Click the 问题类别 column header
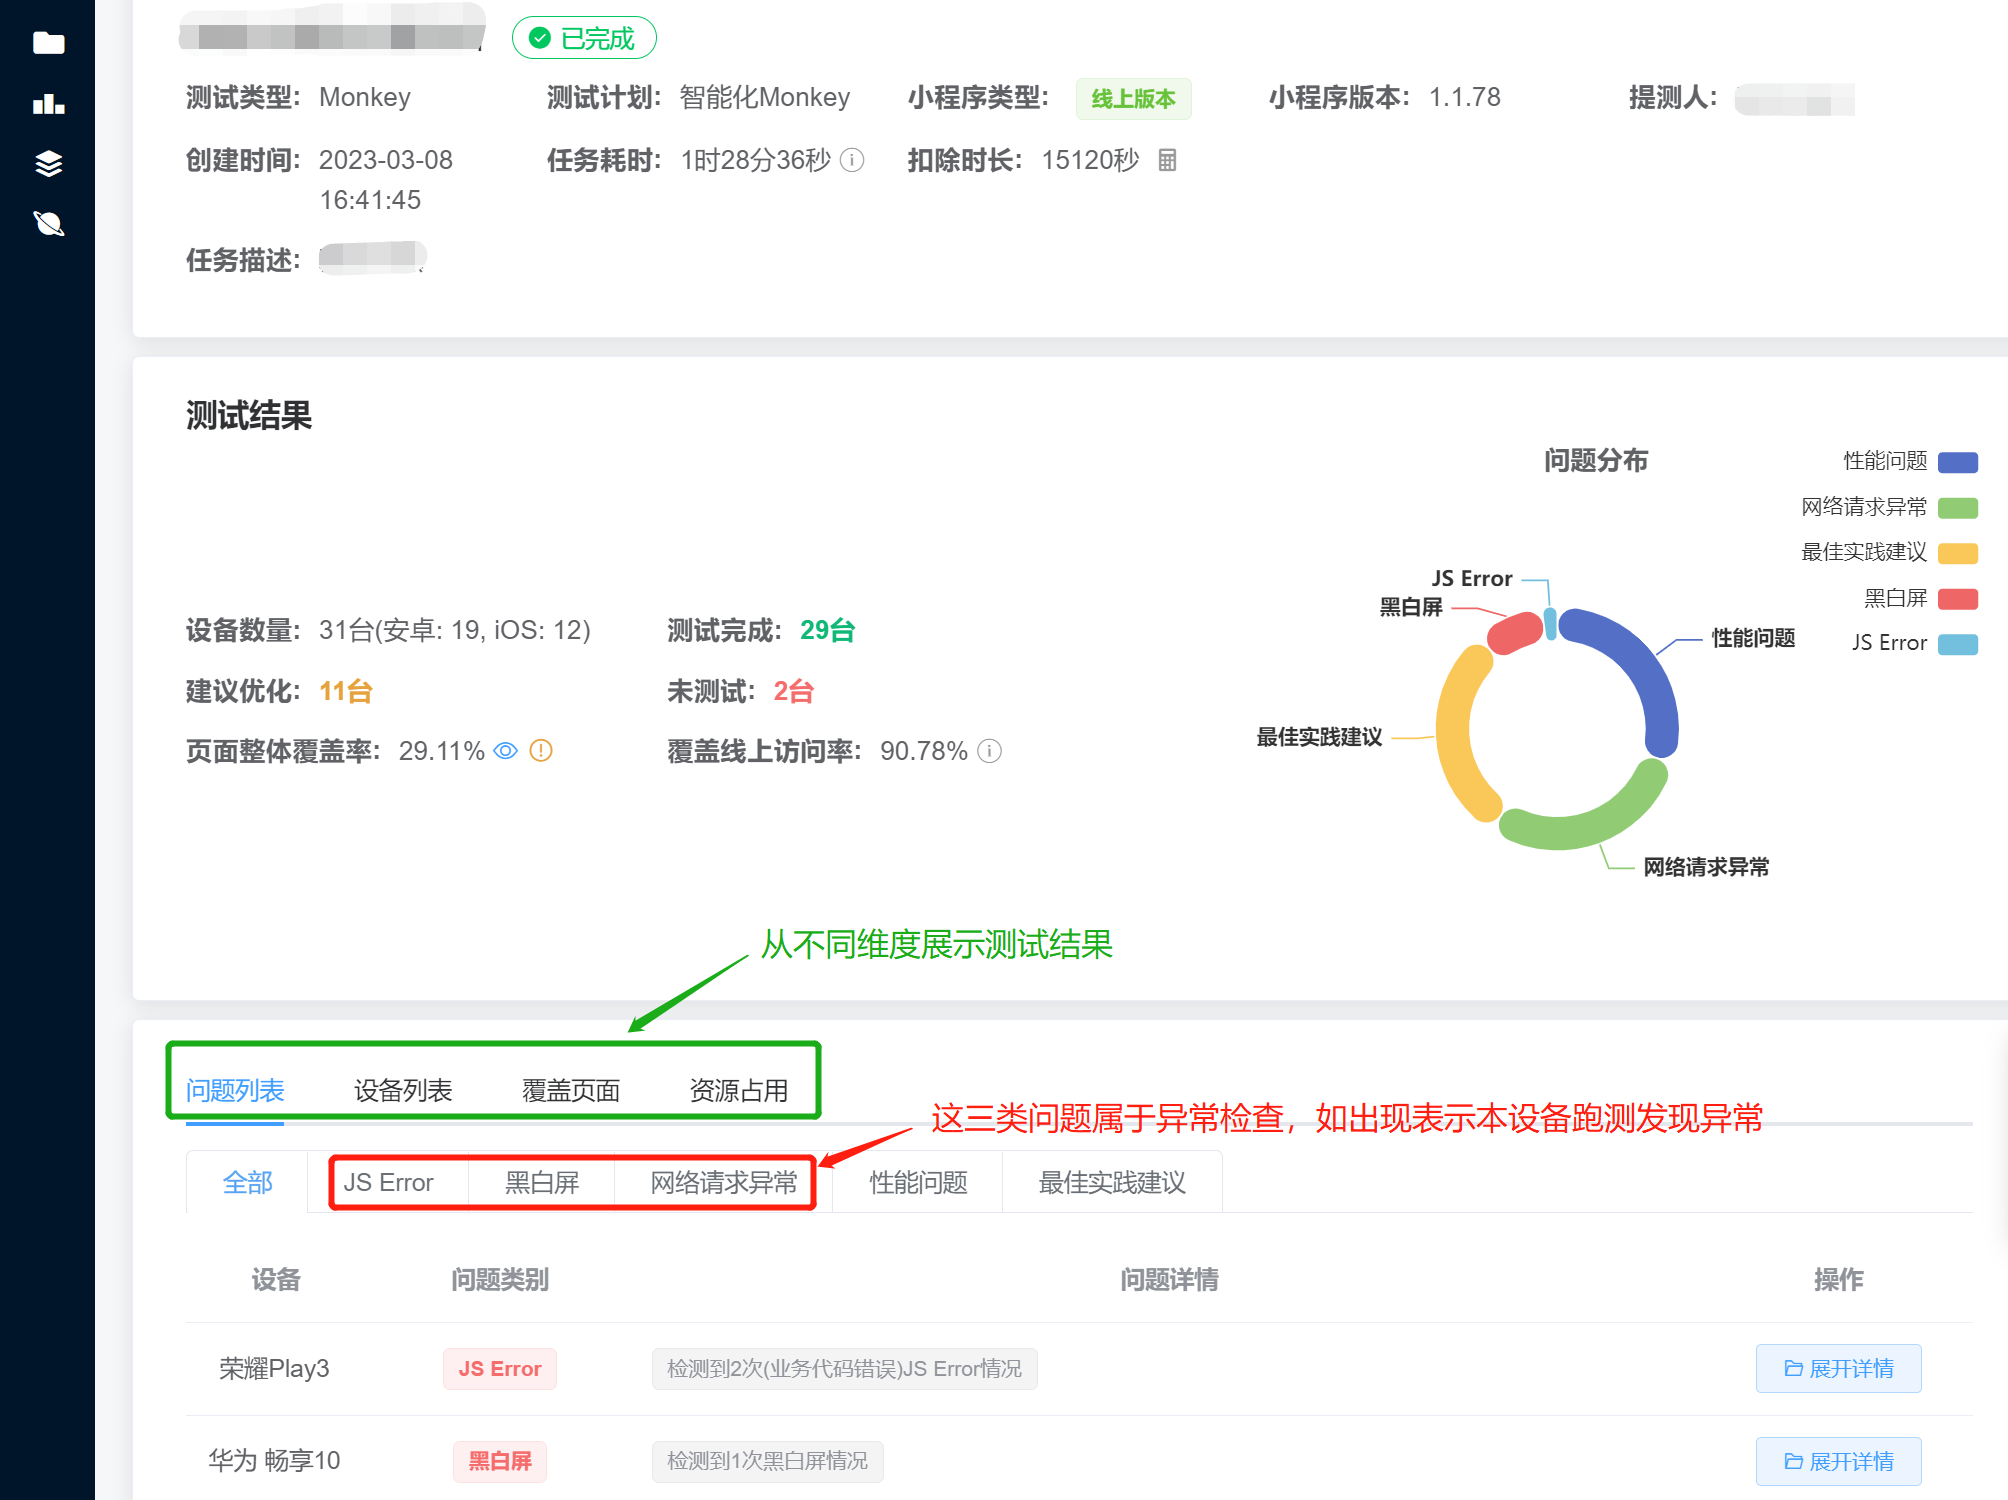This screenshot has width=2008, height=1500. 499,1279
